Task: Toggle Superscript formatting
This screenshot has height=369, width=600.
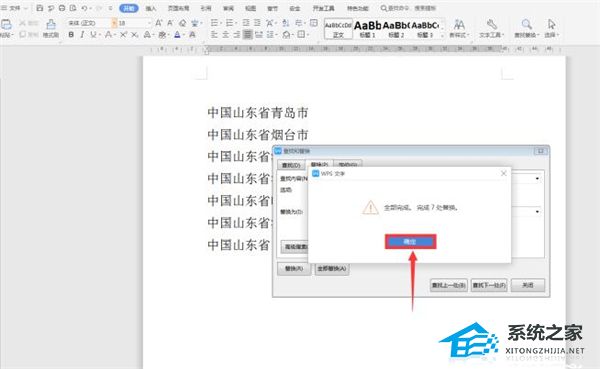Action: point(123,35)
